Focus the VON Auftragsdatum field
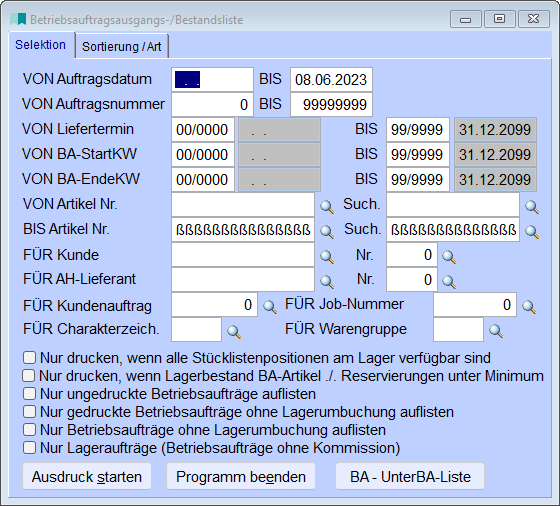The image size is (560, 506). [x=212, y=79]
